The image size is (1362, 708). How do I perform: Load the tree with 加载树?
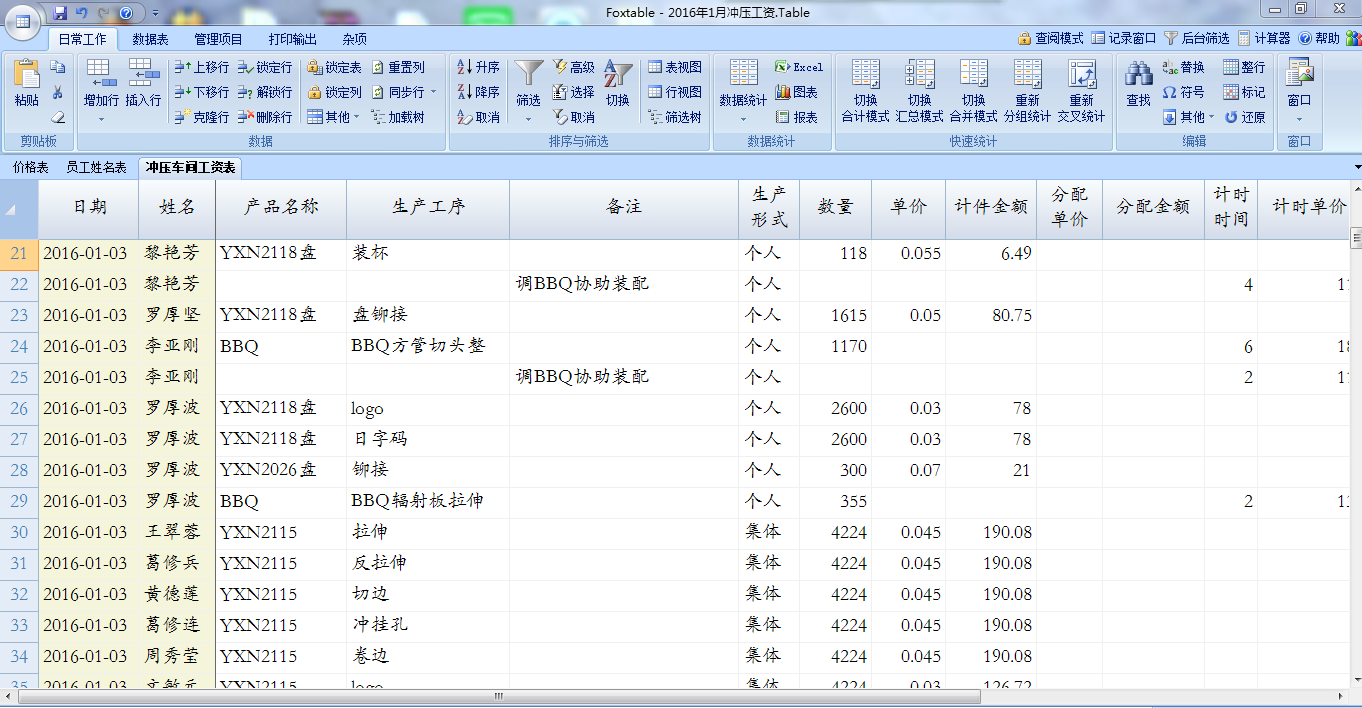click(398, 117)
